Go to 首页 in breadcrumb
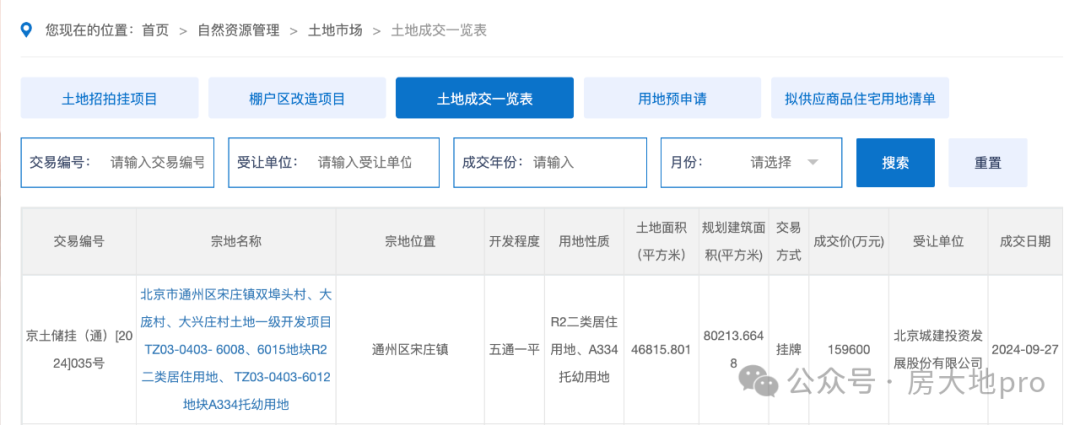The image size is (1080, 425). (x=155, y=30)
